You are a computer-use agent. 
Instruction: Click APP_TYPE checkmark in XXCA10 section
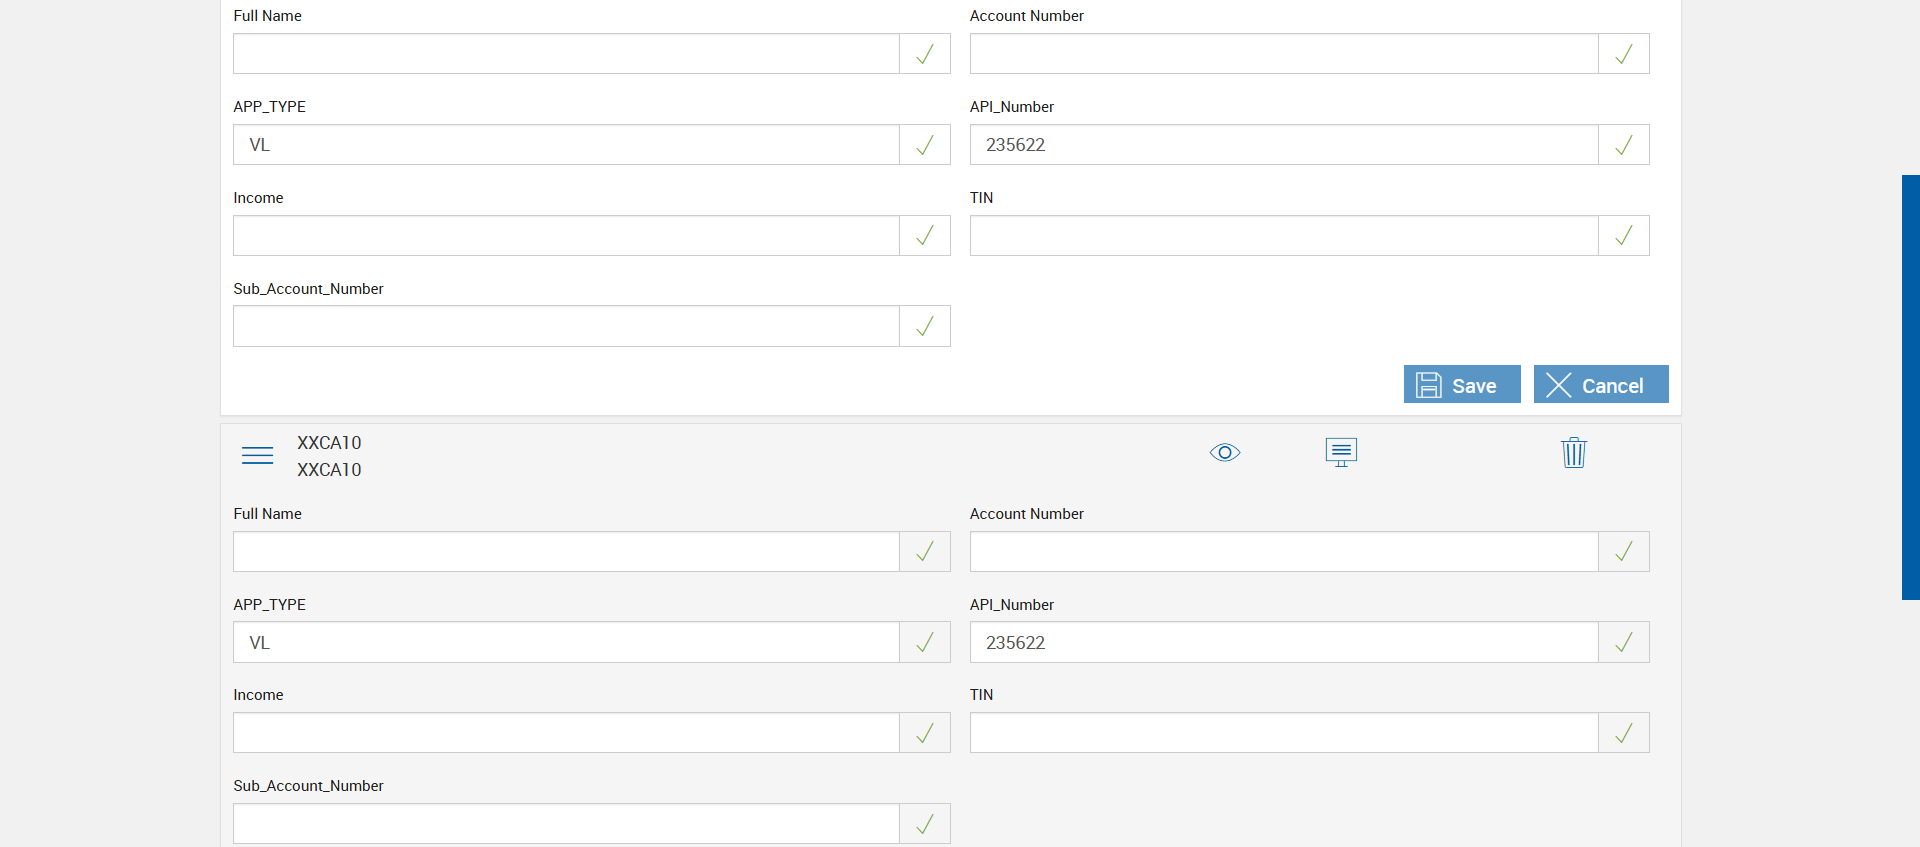pos(925,643)
